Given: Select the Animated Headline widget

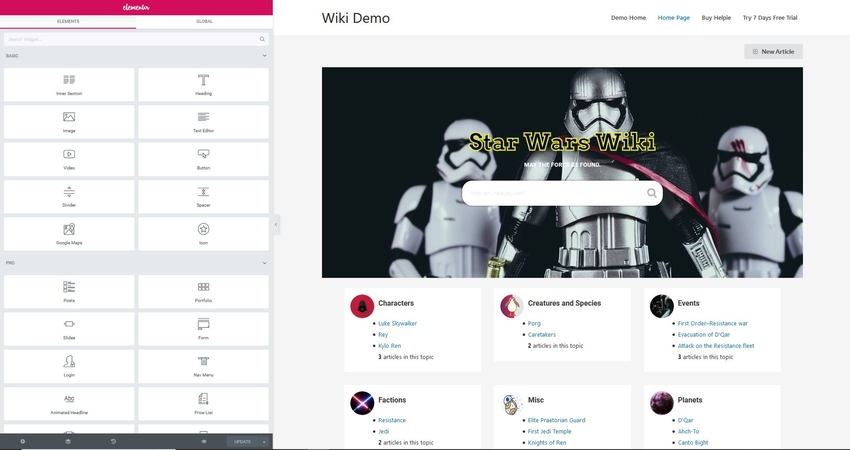Looking at the screenshot, I should click(x=69, y=404).
